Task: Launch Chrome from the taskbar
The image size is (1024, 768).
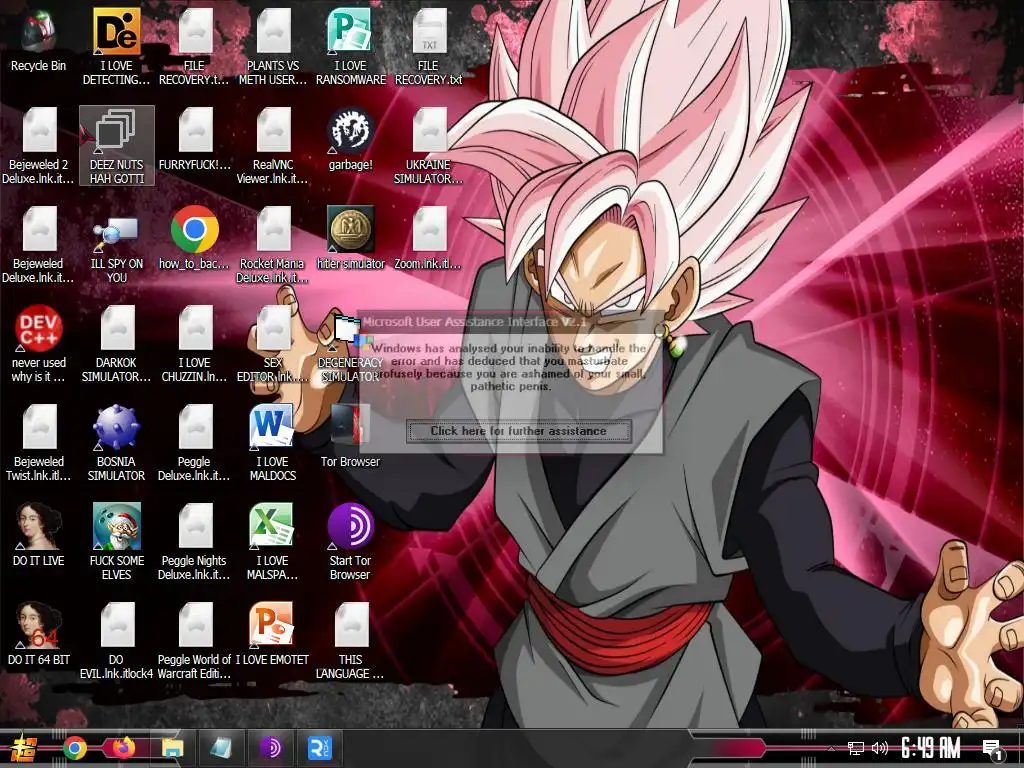Action: click(74, 748)
